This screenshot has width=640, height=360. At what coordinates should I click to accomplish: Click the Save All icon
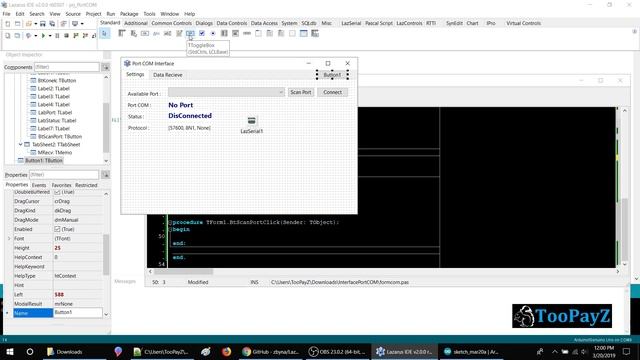pos(52,24)
